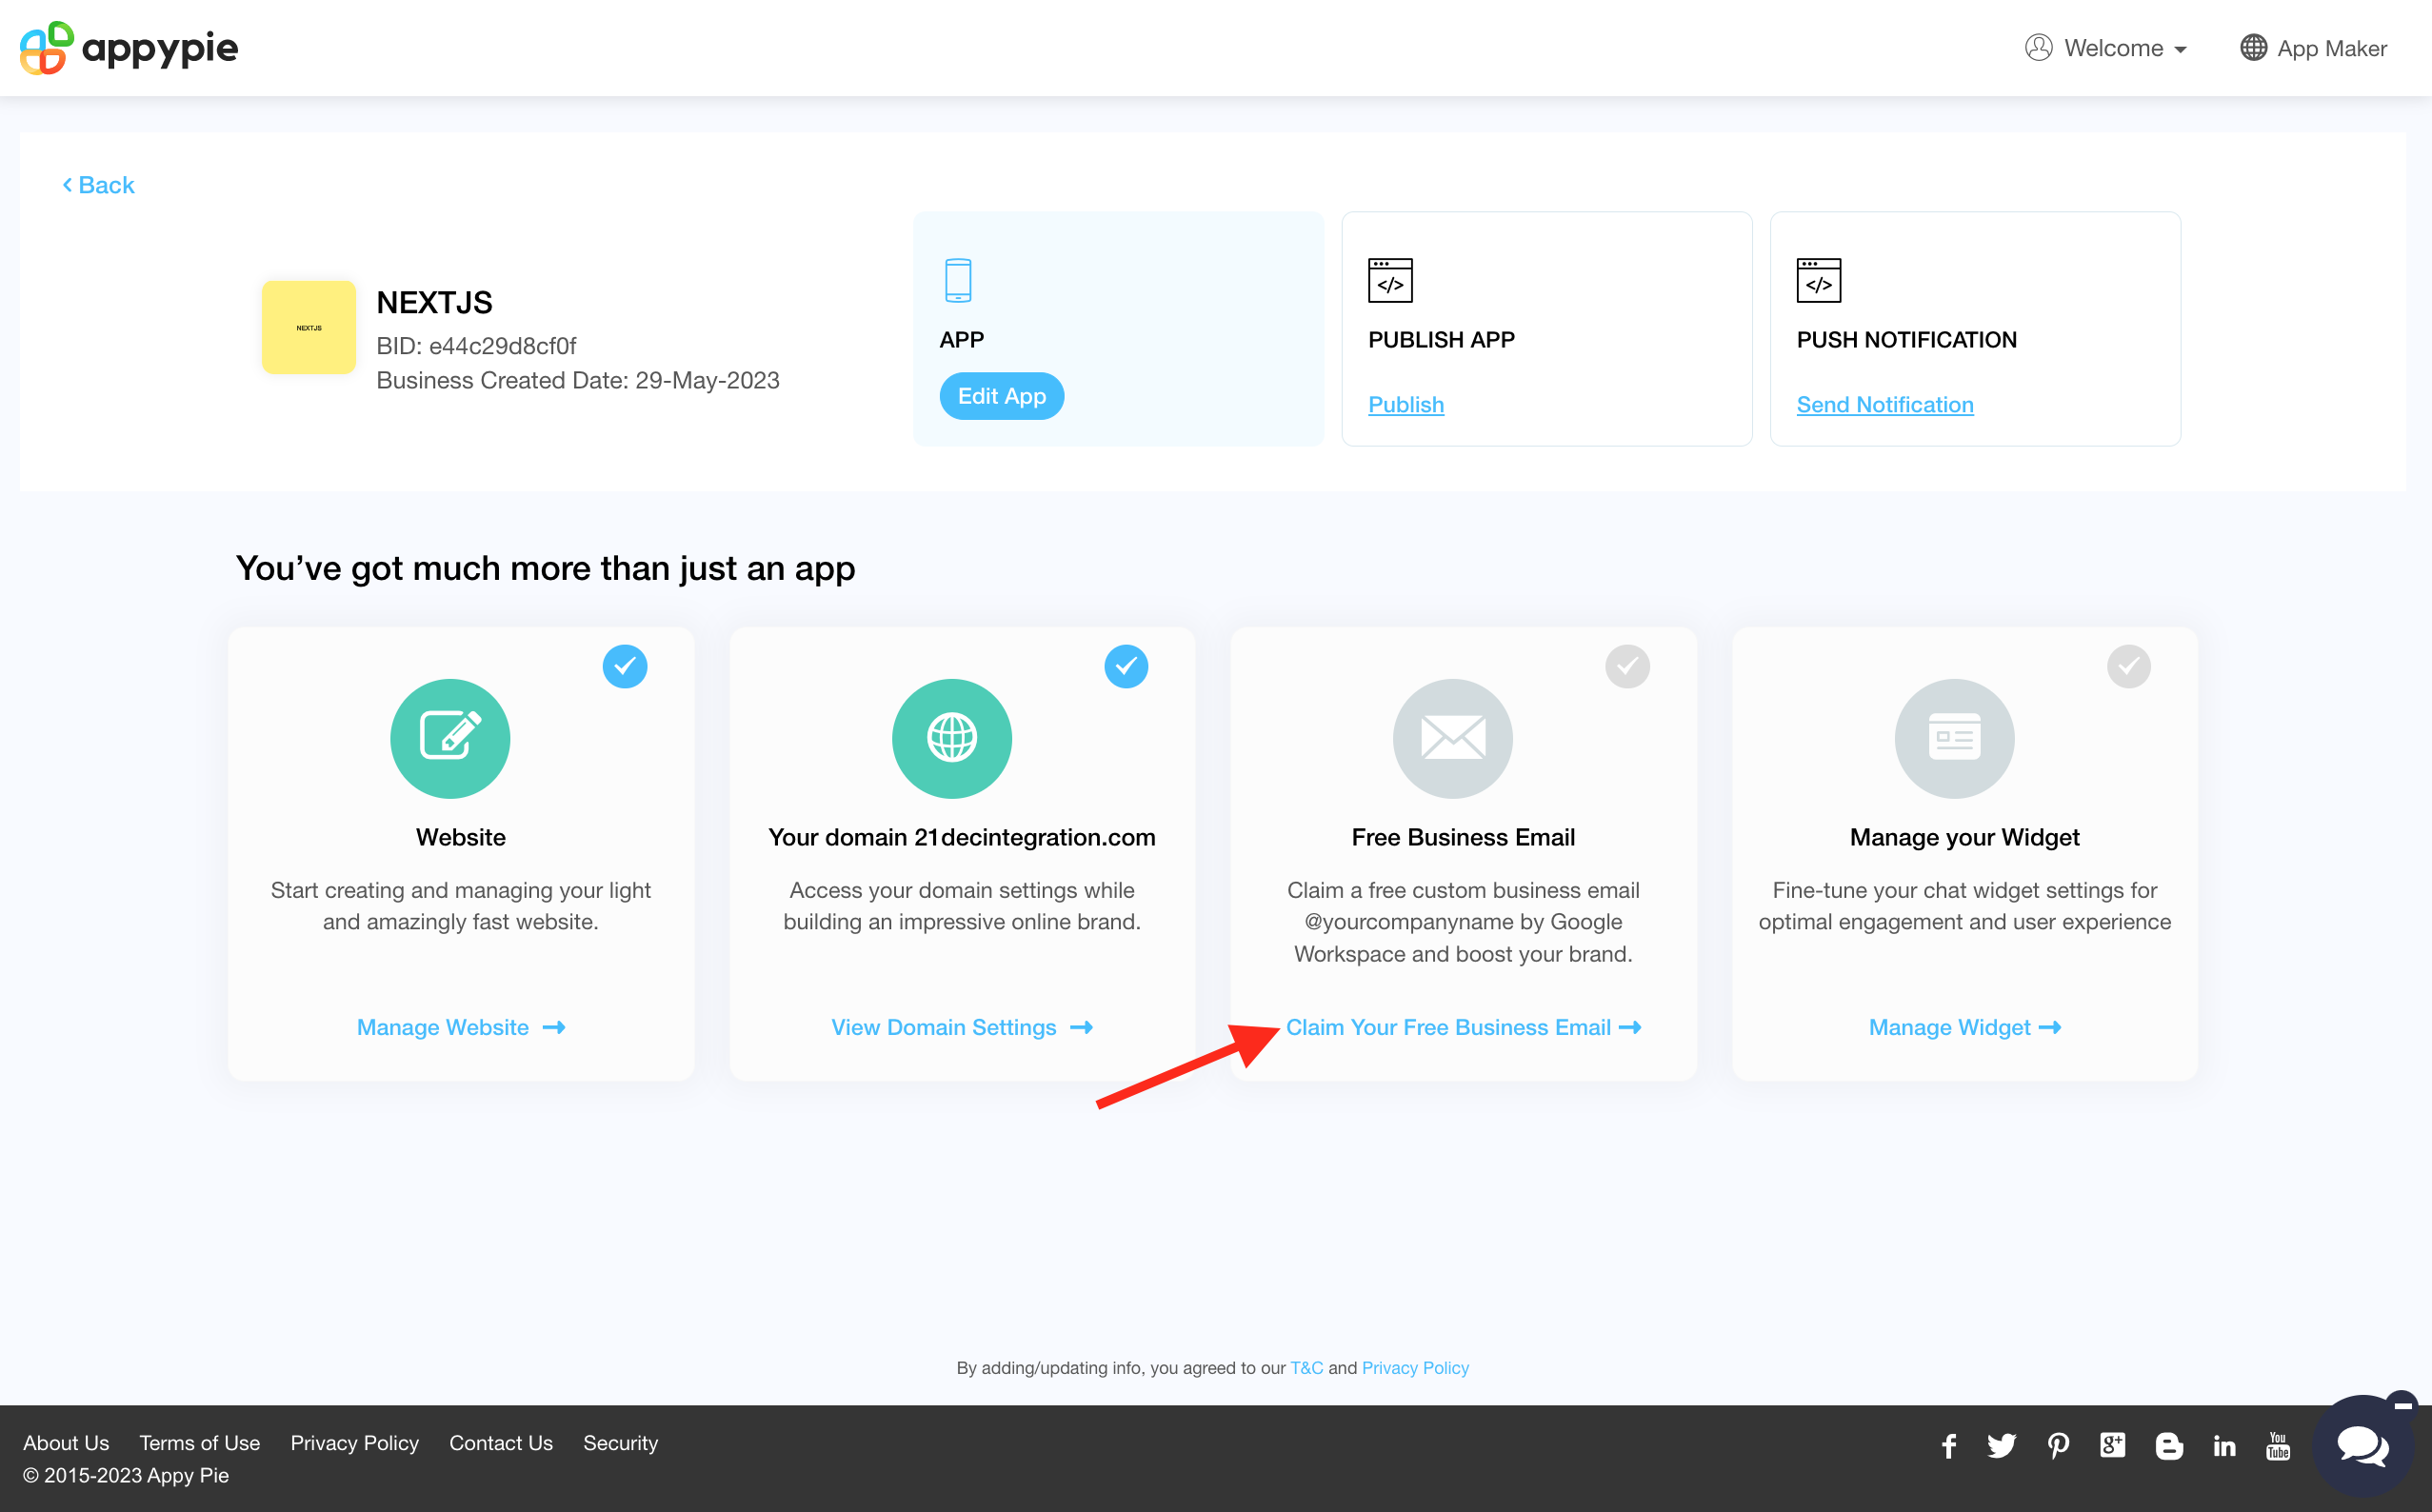Click the Facebook footer icon

(x=1949, y=1446)
